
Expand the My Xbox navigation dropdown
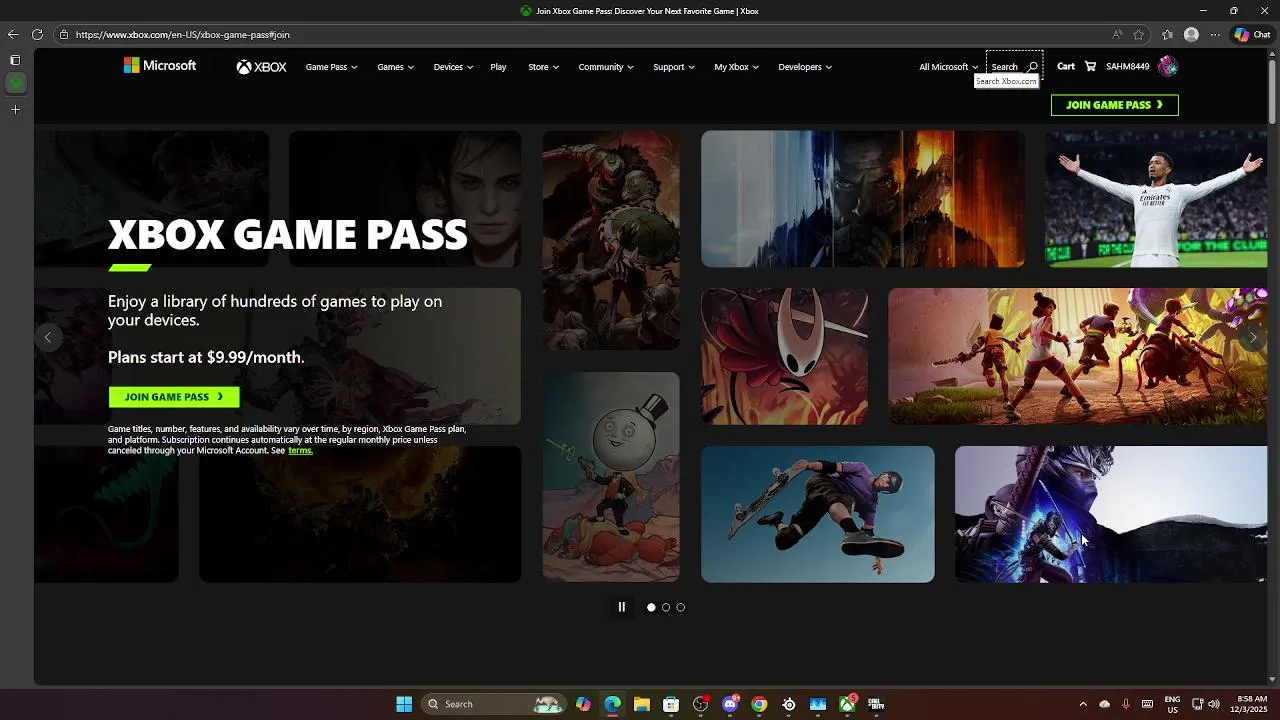pos(736,67)
